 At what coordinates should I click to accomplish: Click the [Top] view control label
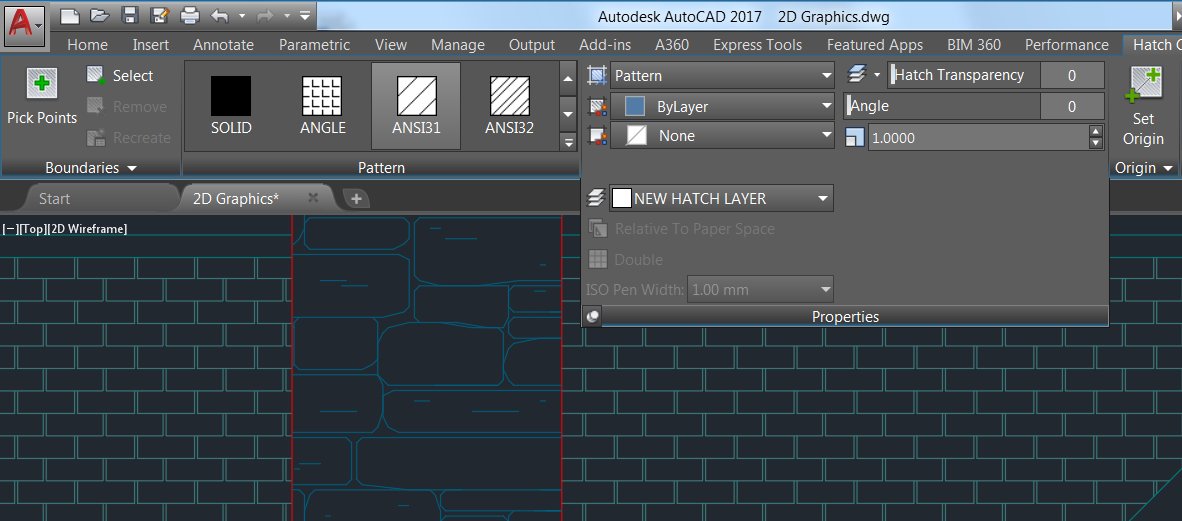point(31,228)
